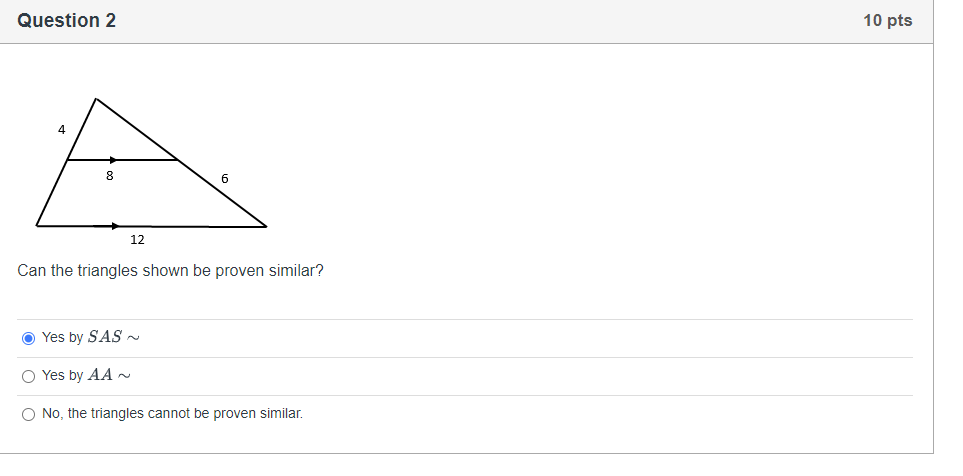The width and height of the screenshot is (963, 476).
Task: Click the '10 pts' label
Action: tap(887, 21)
